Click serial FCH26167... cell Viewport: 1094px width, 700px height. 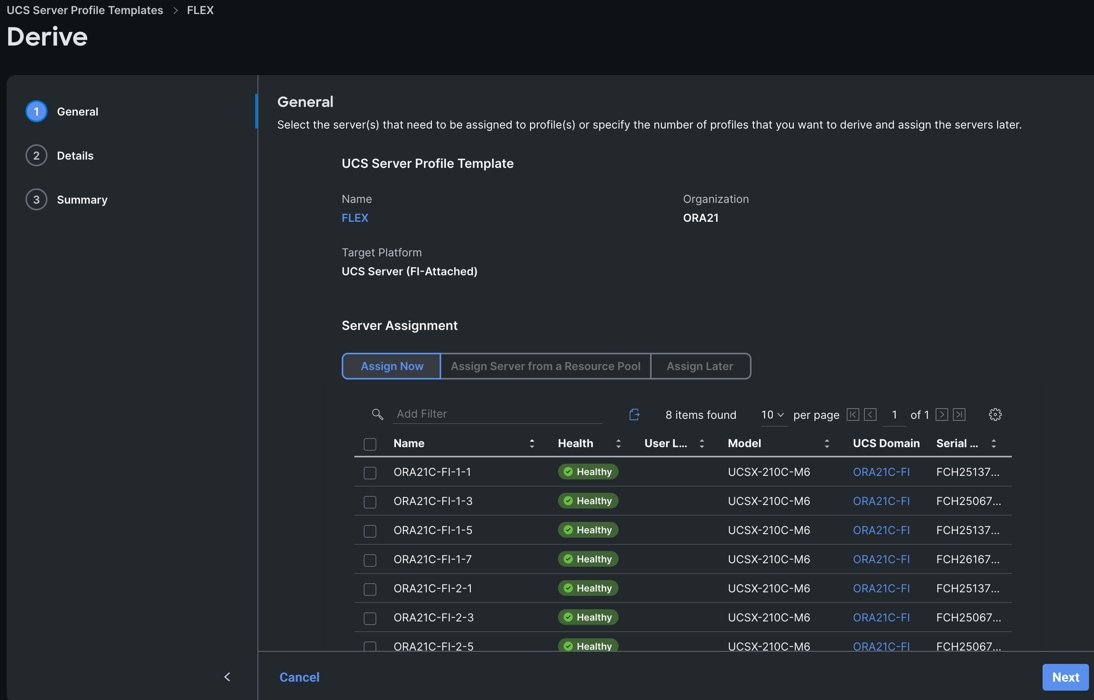click(x=968, y=559)
